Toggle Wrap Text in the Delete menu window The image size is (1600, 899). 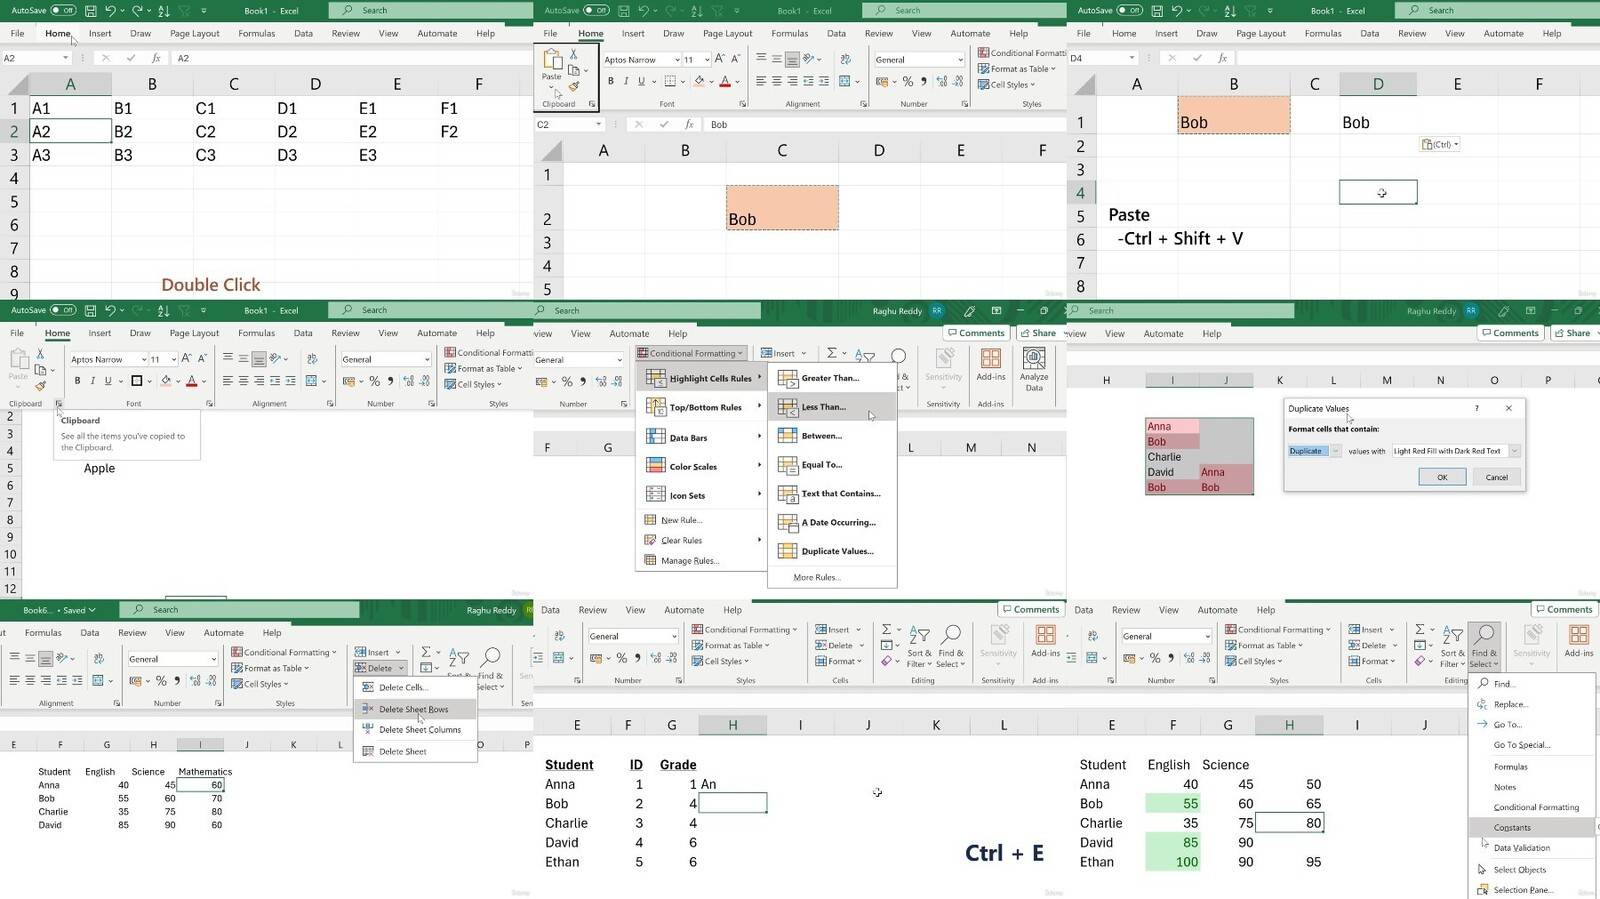click(x=98, y=658)
